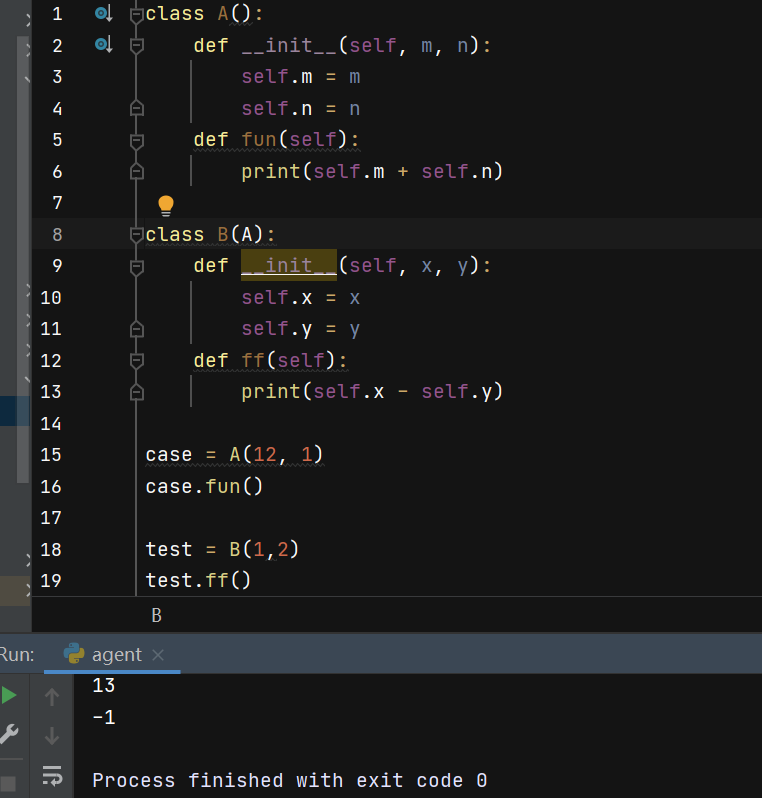The image size is (762, 798).
Task: Click the highlighted __init__ on line 9
Action: click(x=289, y=265)
